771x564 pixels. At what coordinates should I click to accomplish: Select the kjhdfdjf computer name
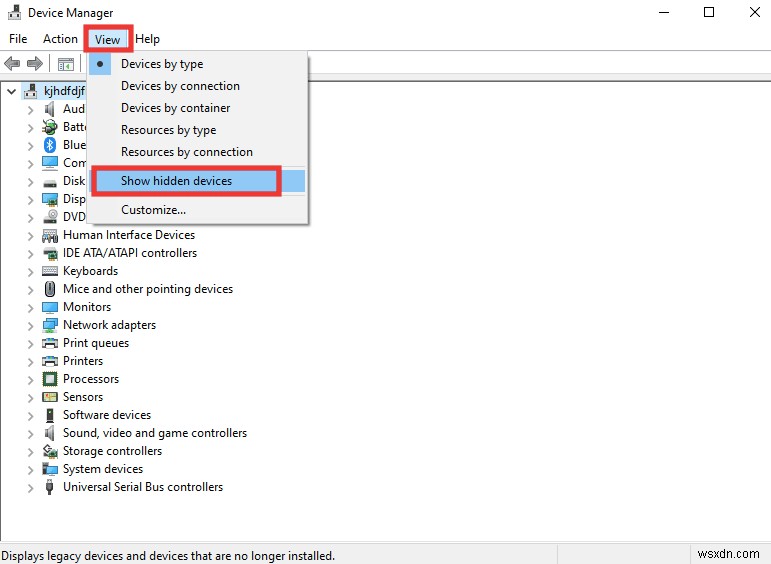point(64,91)
